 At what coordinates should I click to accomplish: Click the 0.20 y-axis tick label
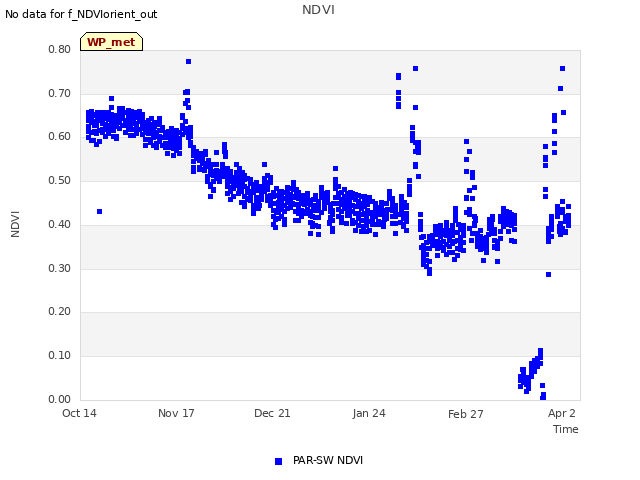(60, 311)
